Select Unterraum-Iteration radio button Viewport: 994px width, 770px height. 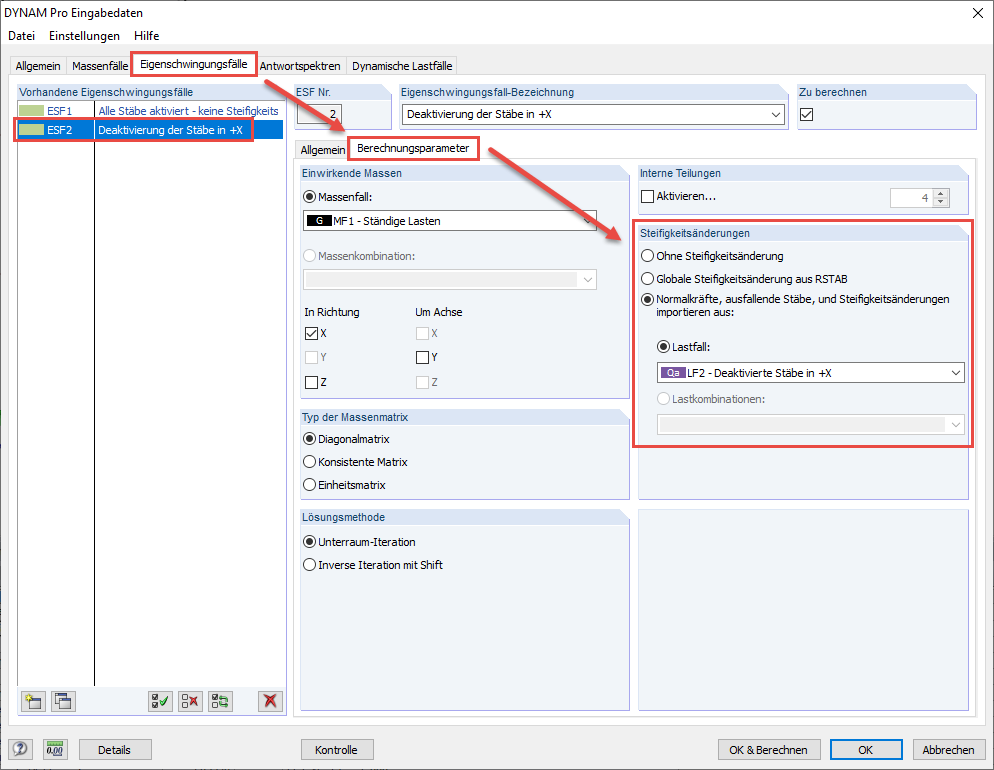(309, 542)
